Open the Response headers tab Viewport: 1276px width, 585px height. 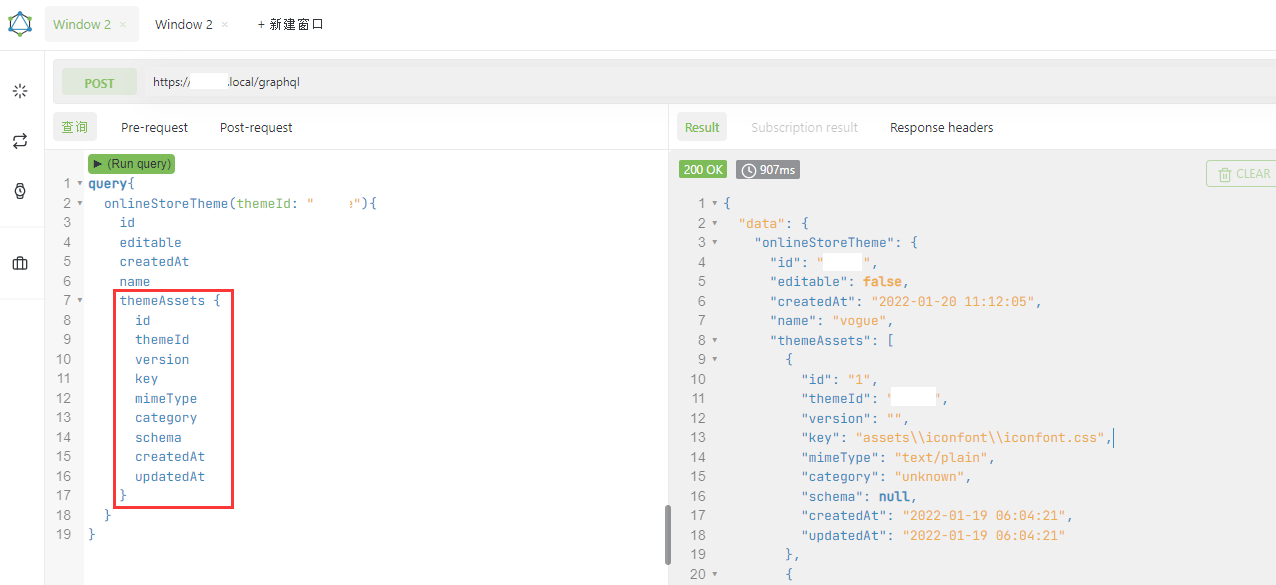(x=941, y=127)
